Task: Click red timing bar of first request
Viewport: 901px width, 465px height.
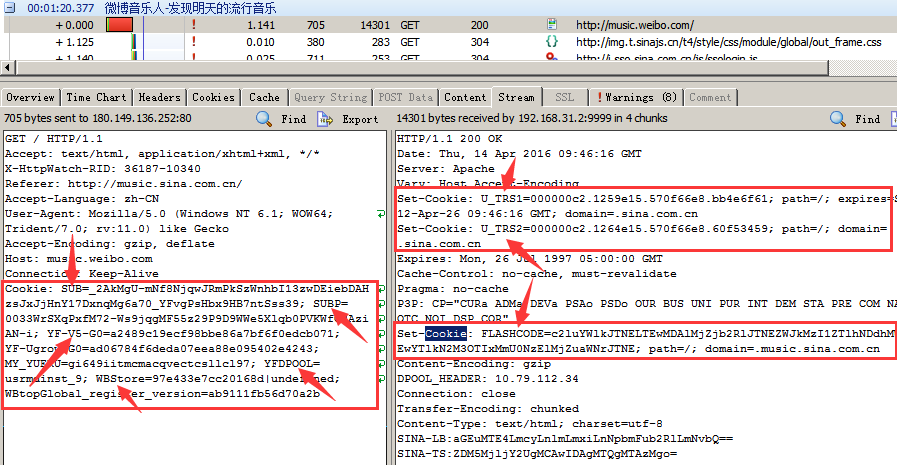Action: (119, 24)
